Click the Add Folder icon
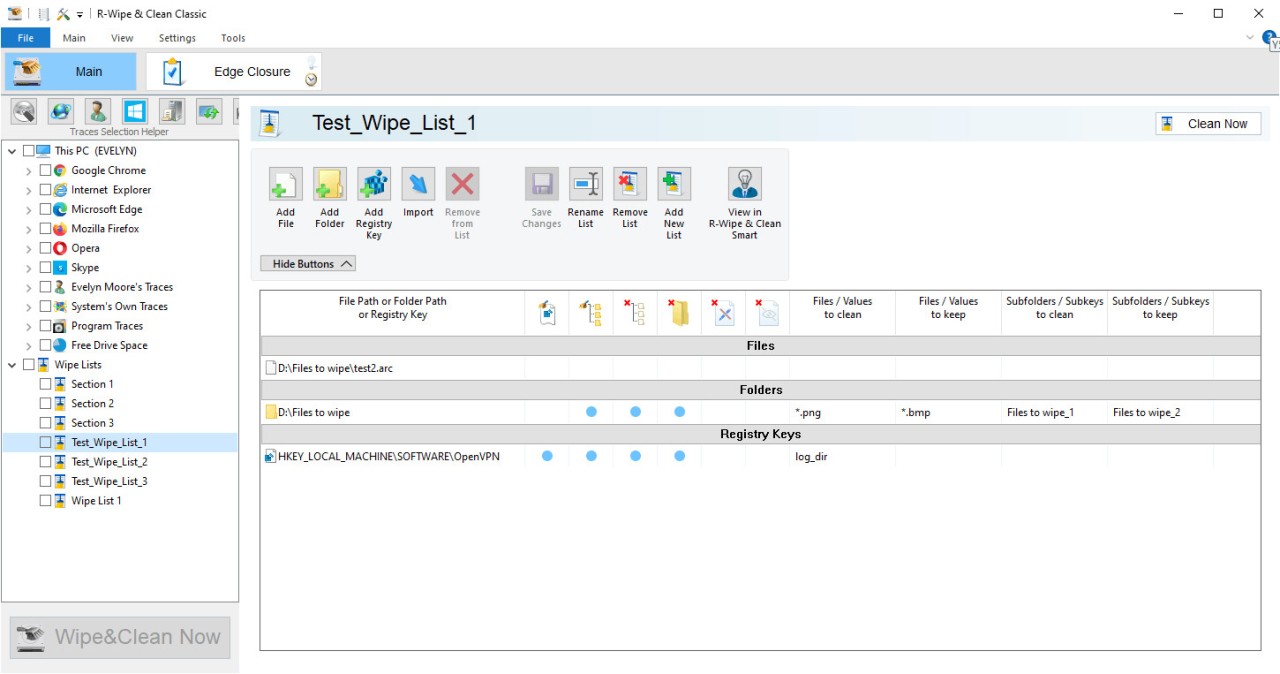1280x674 pixels. (x=330, y=186)
